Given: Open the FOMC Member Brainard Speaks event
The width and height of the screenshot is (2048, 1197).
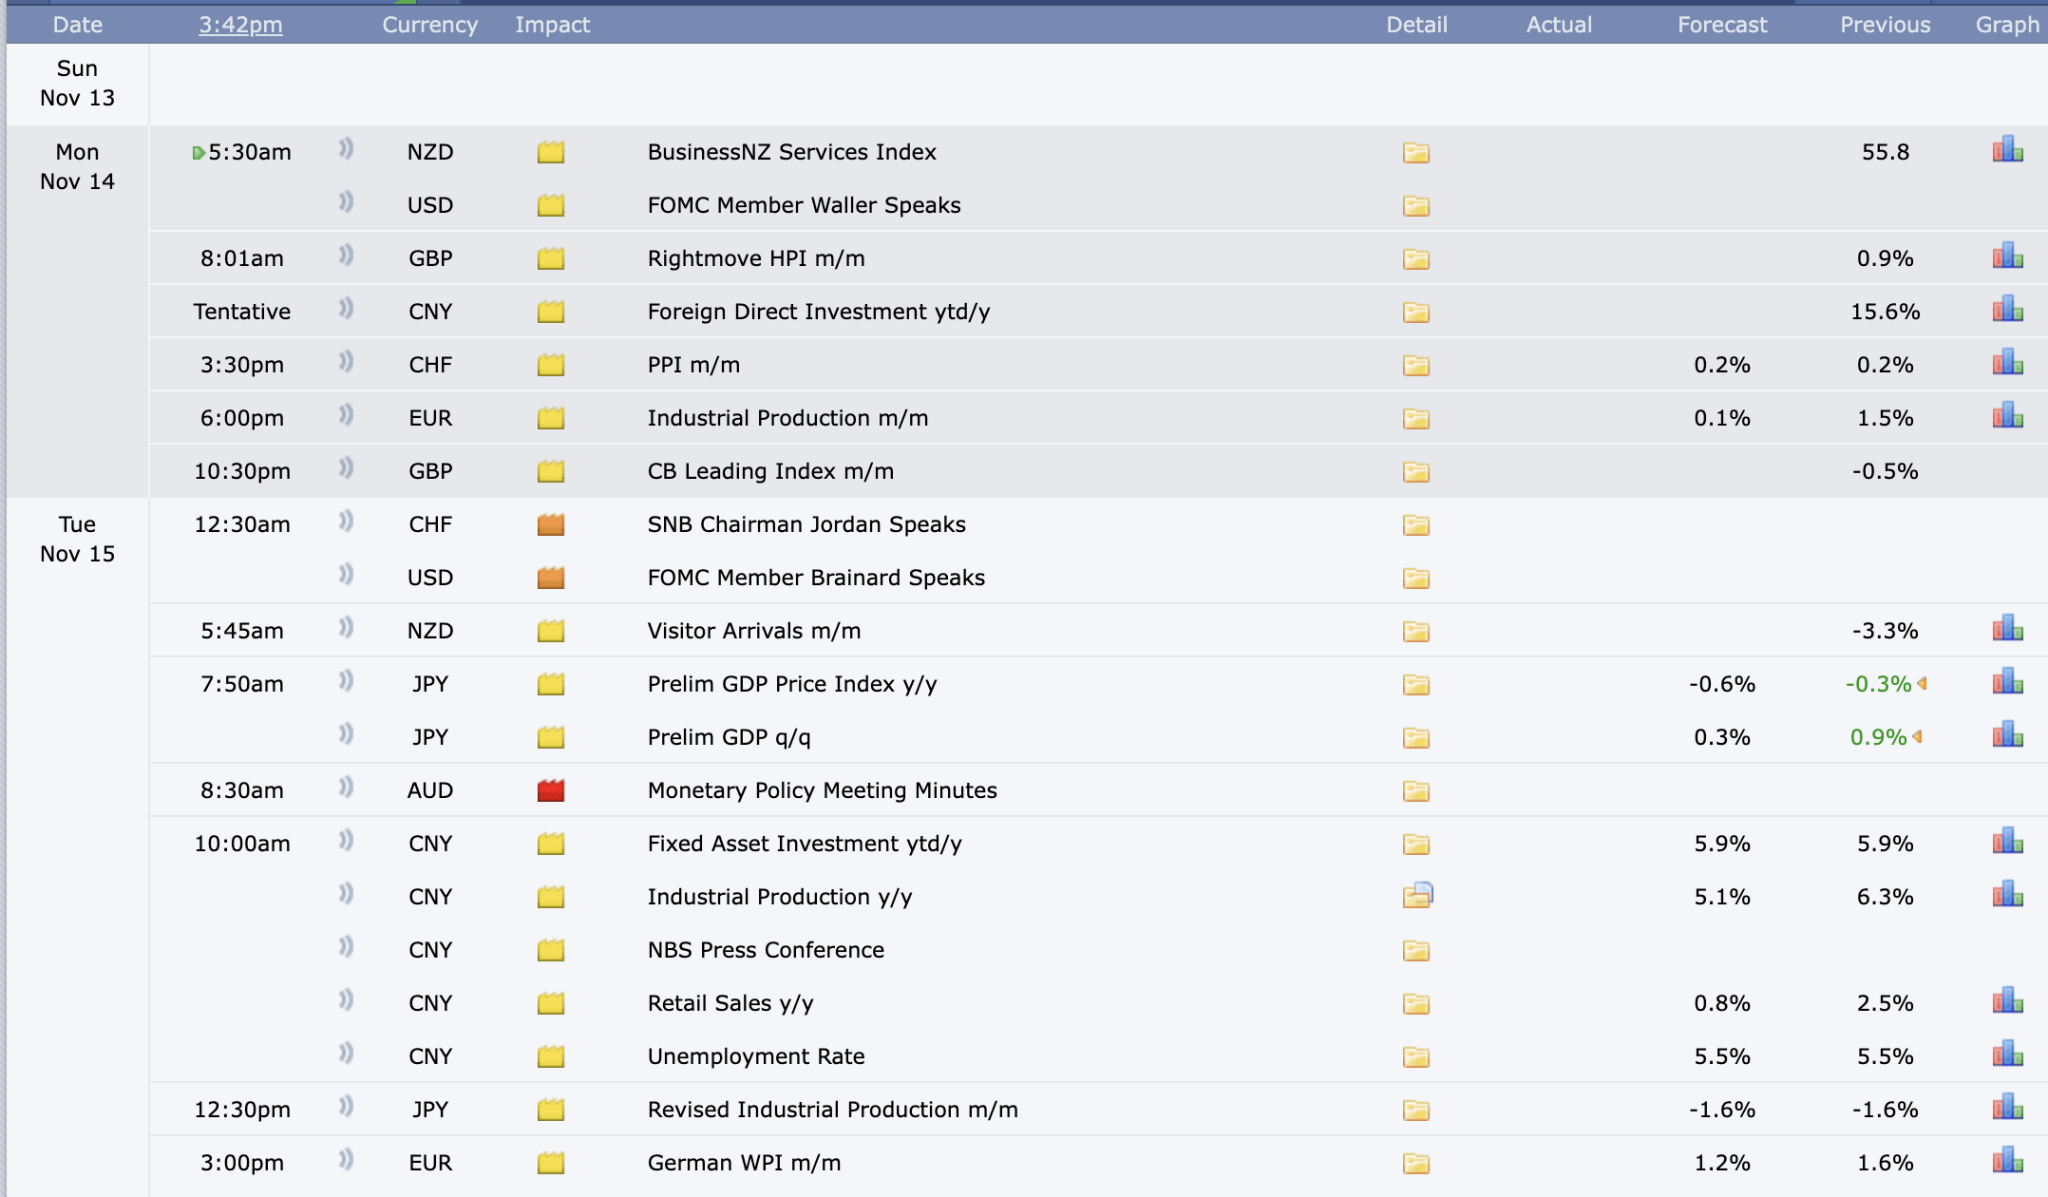Looking at the screenshot, I should [816, 578].
